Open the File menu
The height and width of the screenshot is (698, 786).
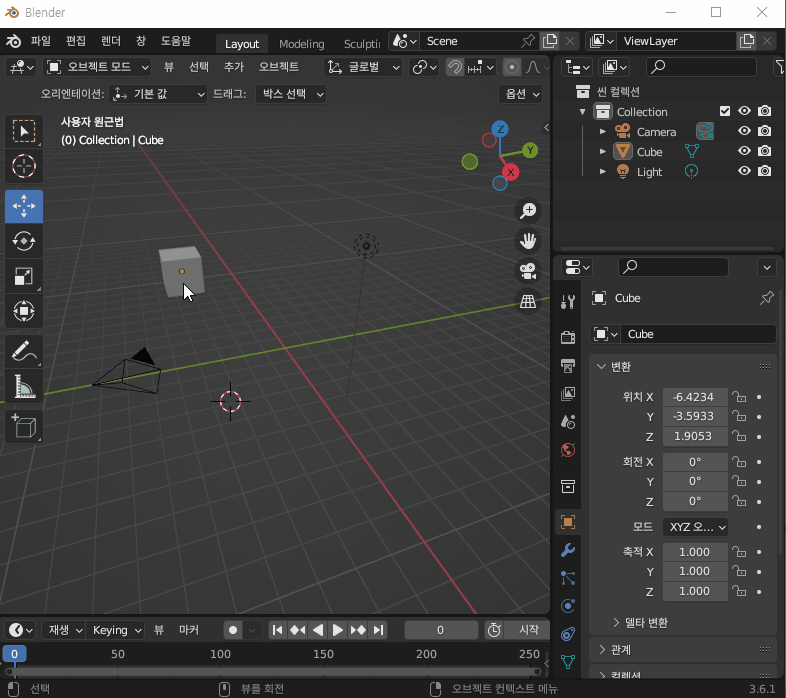point(41,41)
